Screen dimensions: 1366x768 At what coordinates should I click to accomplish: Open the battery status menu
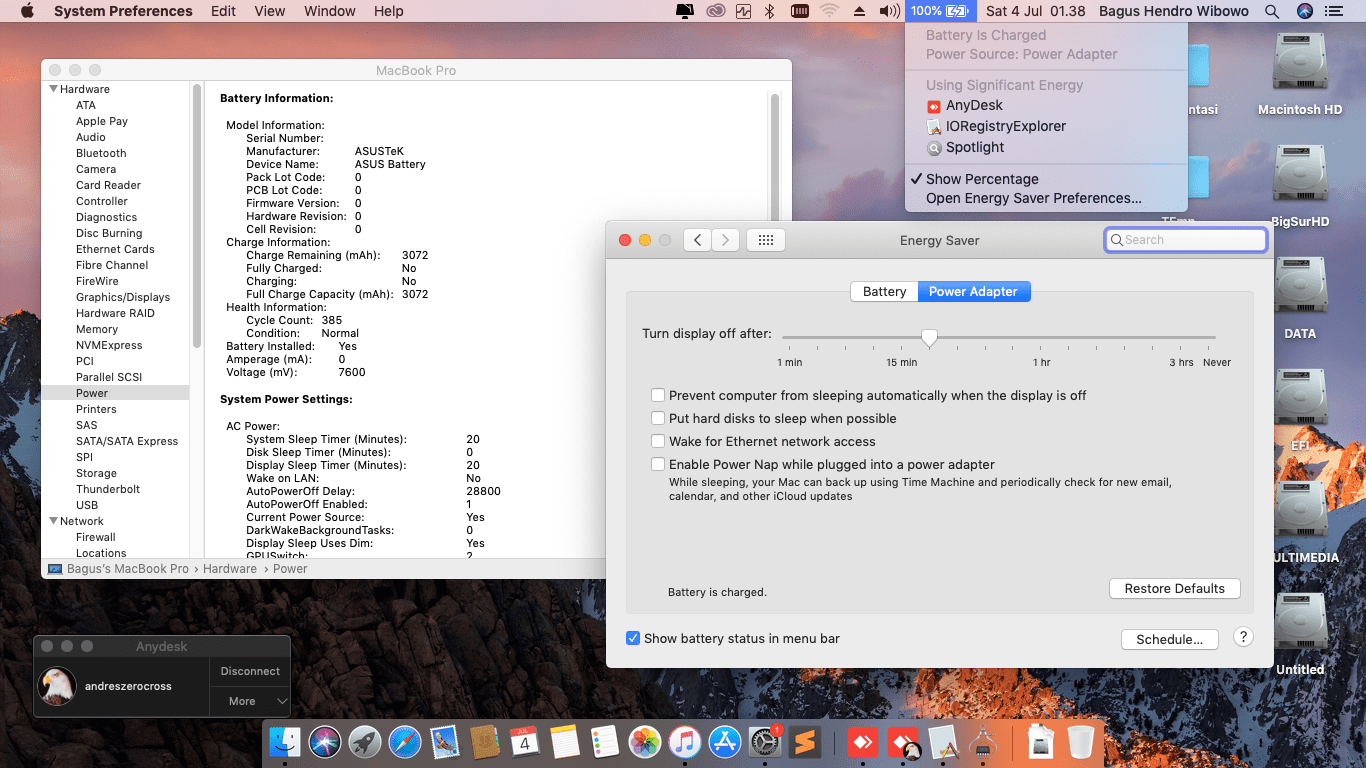[x=941, y=11]
